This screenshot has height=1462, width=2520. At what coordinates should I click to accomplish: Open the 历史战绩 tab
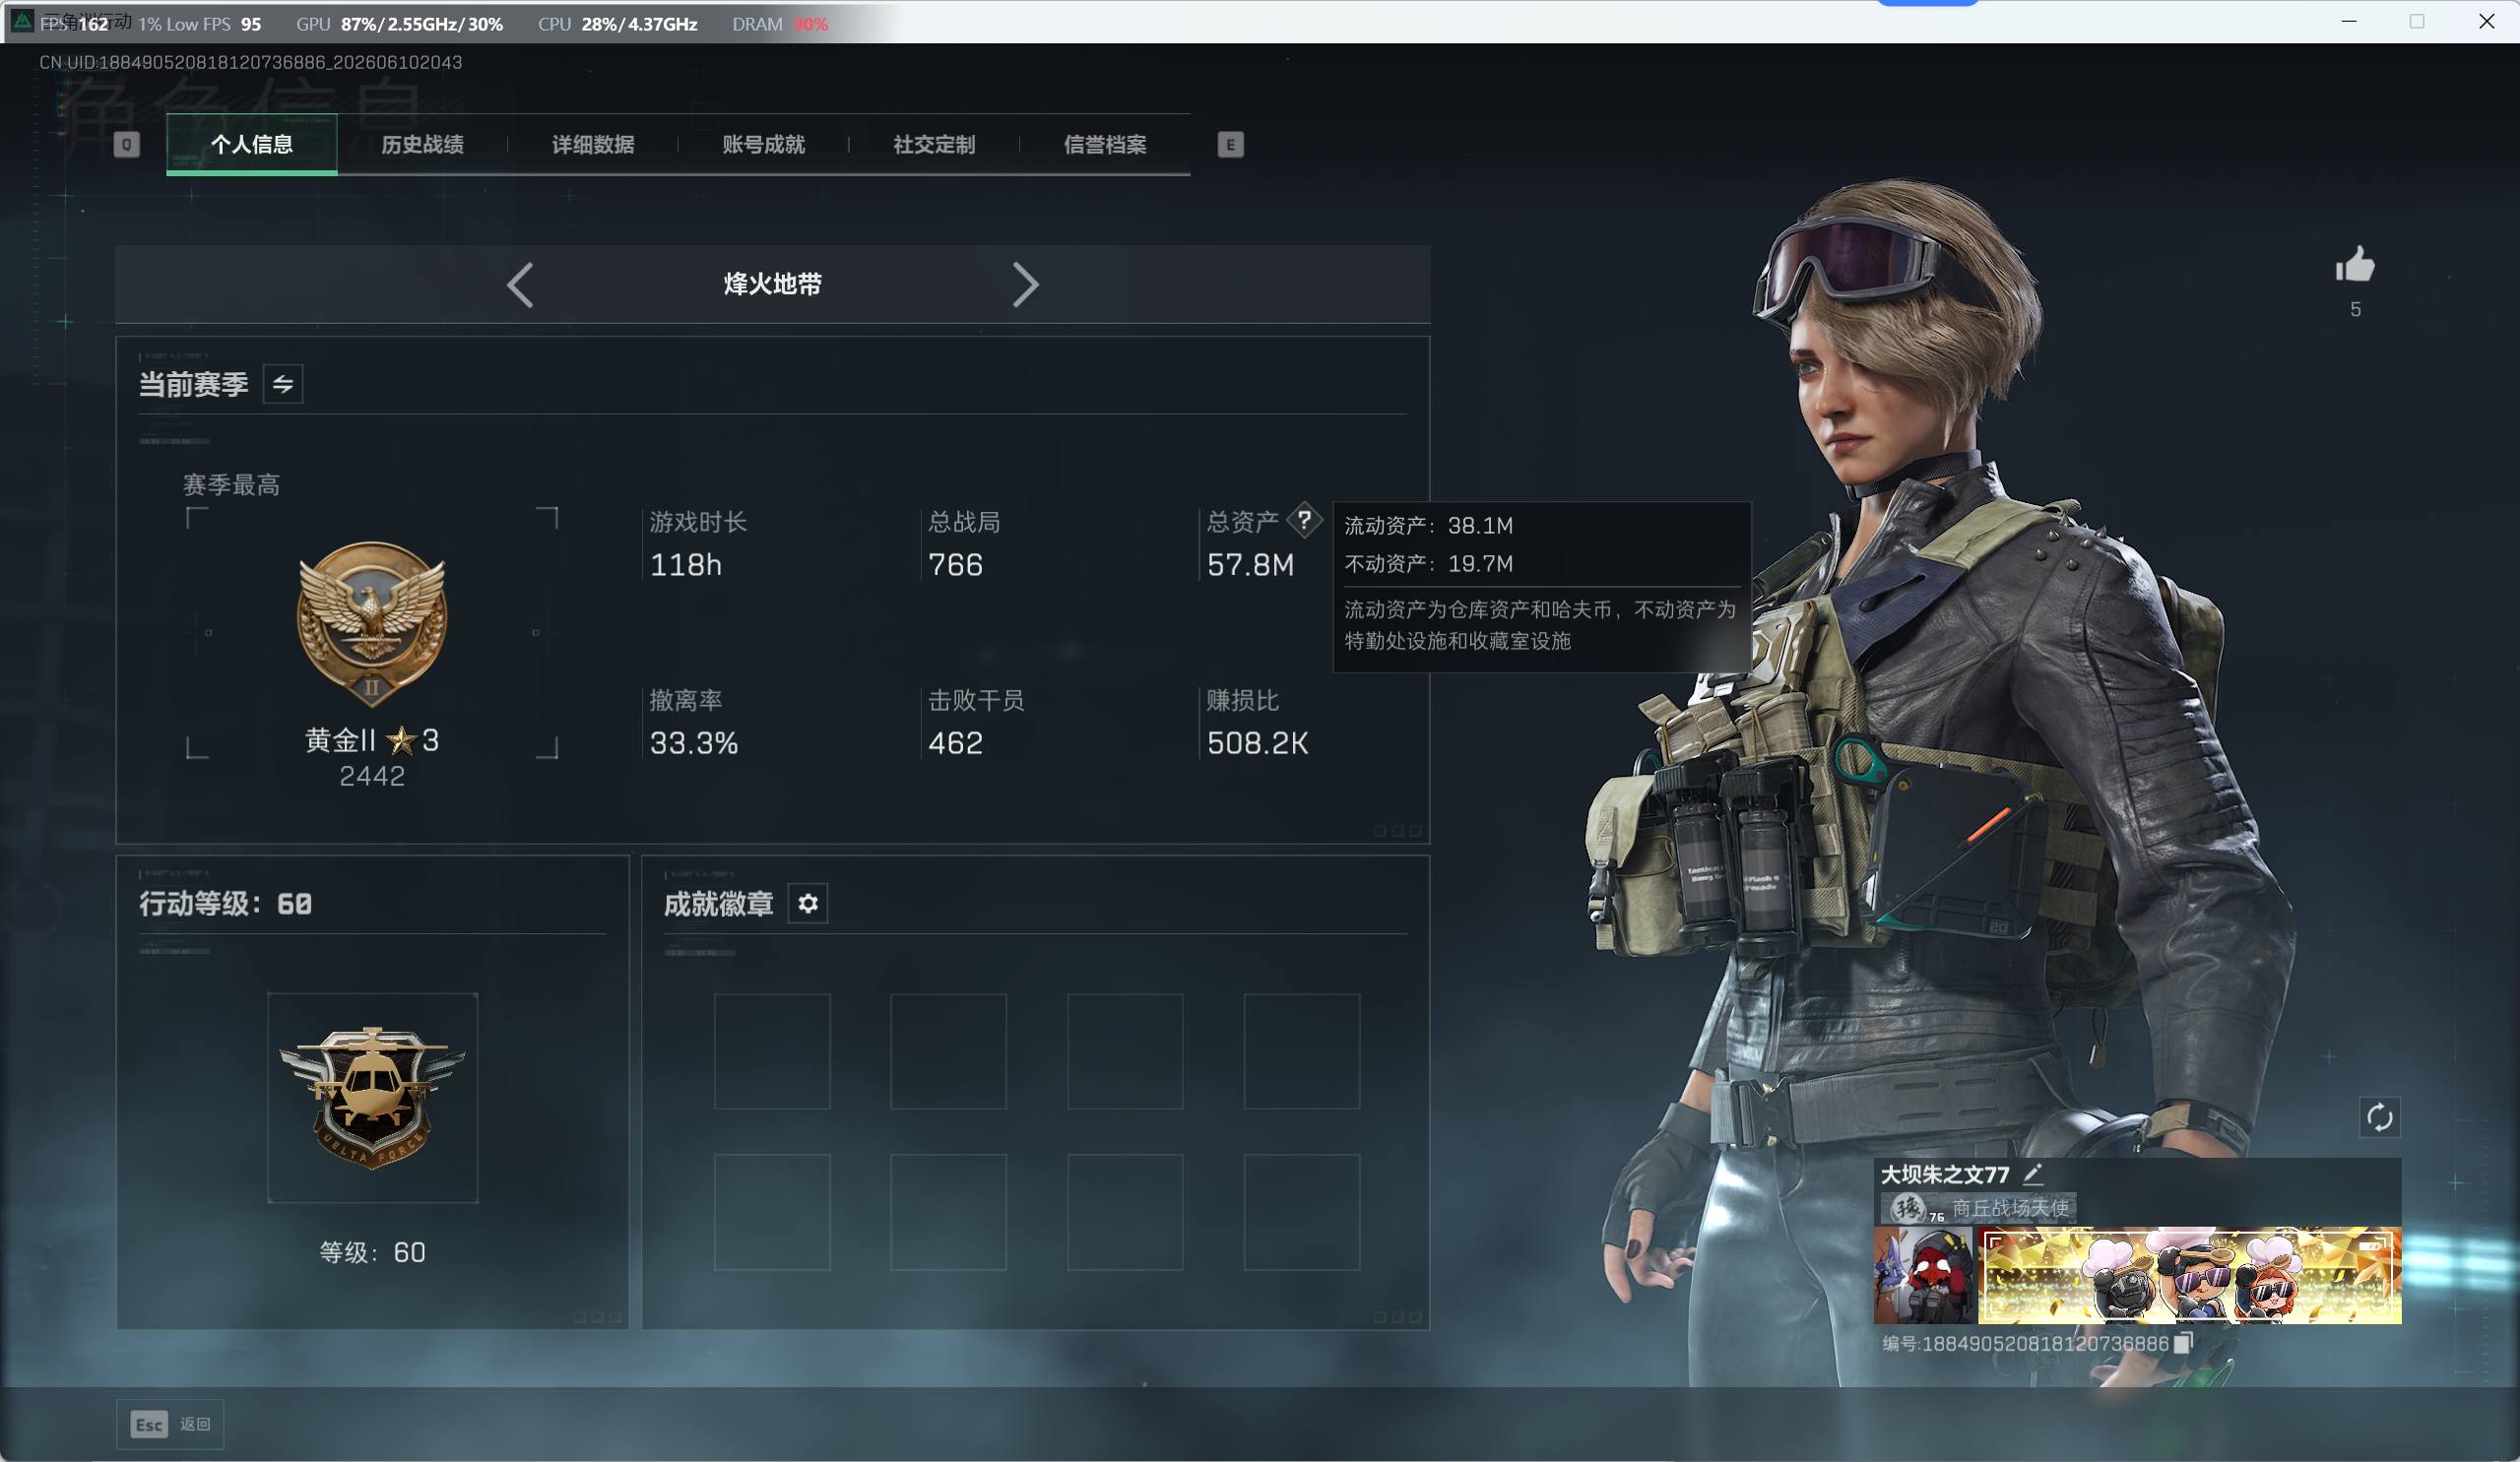[x=422, y=145]
